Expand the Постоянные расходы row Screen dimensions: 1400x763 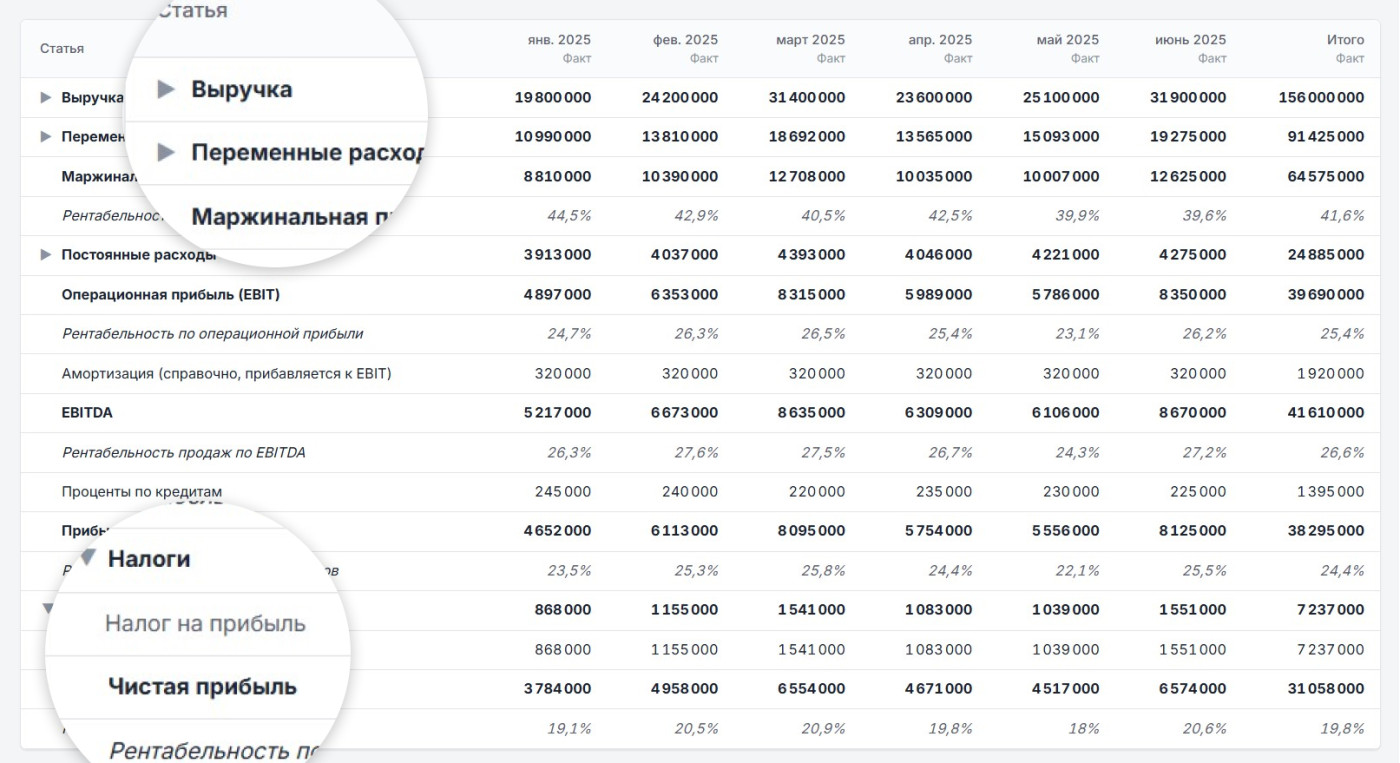click(x=45, y=255)
